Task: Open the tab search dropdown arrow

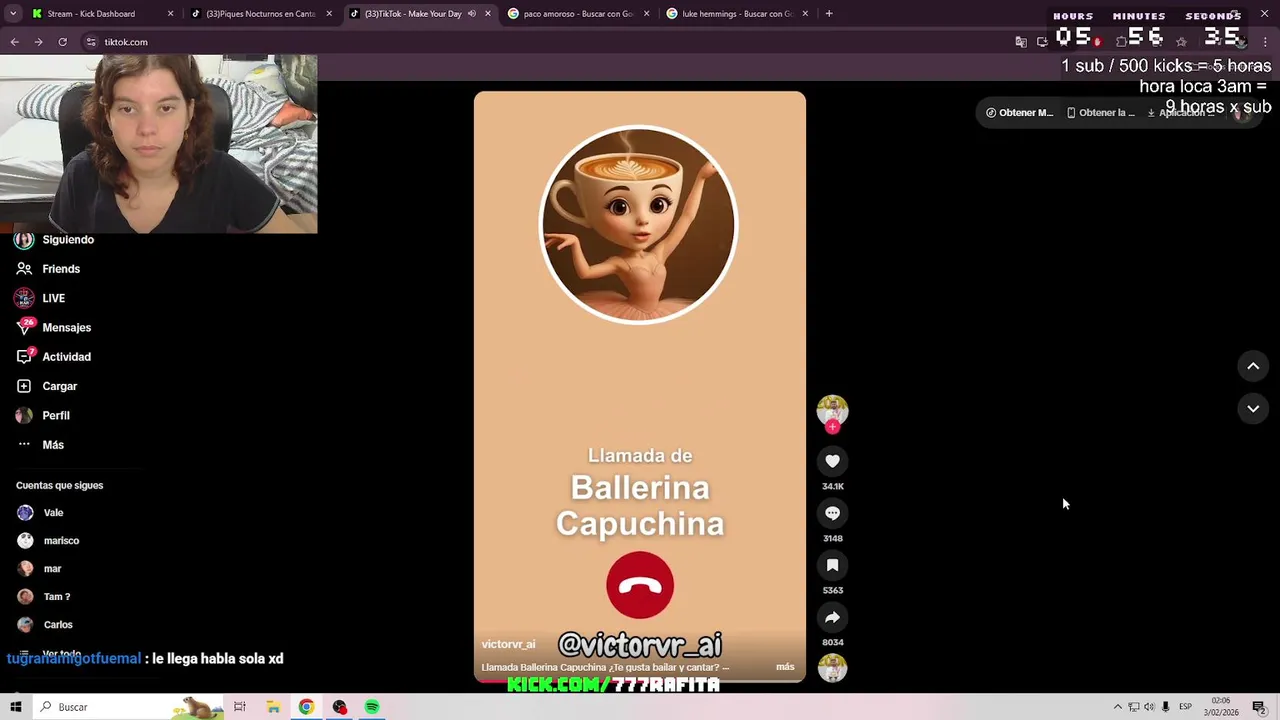Action: (13, 14)
